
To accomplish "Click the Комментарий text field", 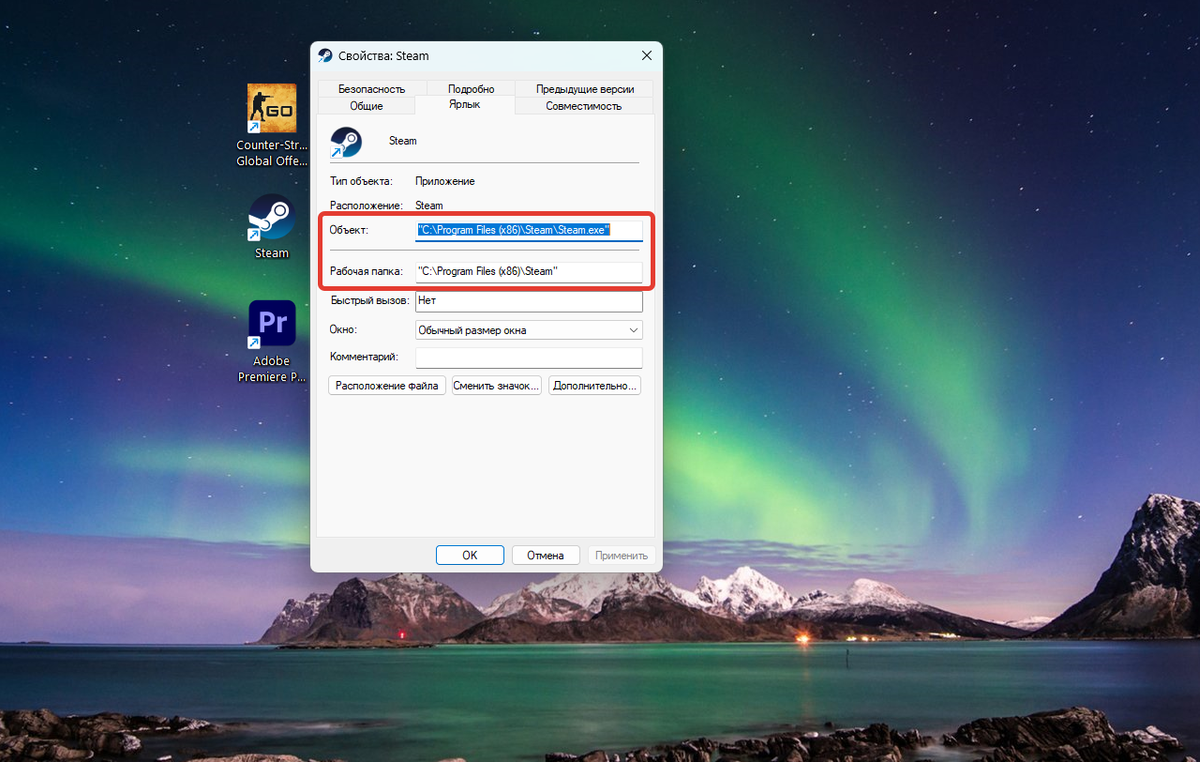I will (529, 357).
